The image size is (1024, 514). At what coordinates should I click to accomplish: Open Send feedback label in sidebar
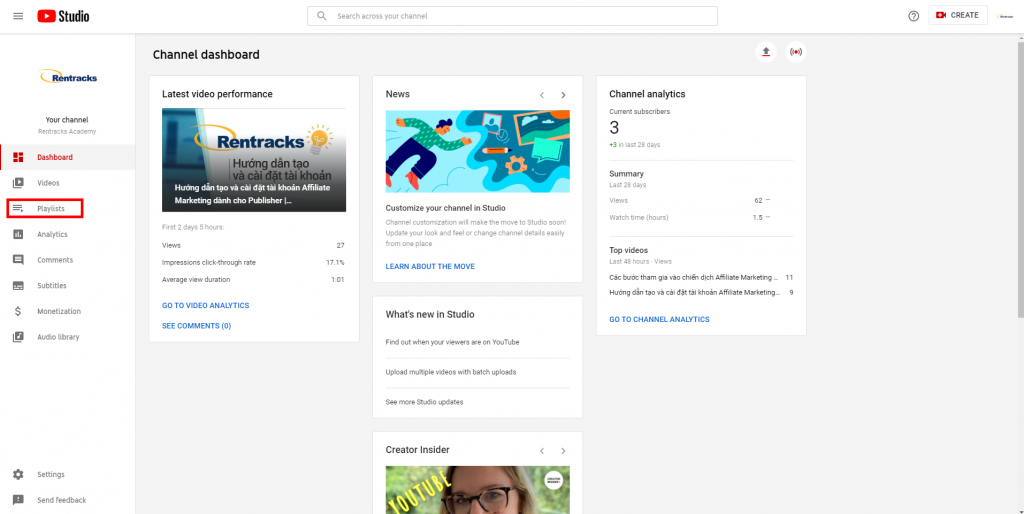pyautogui.click(x=61, y=500)
